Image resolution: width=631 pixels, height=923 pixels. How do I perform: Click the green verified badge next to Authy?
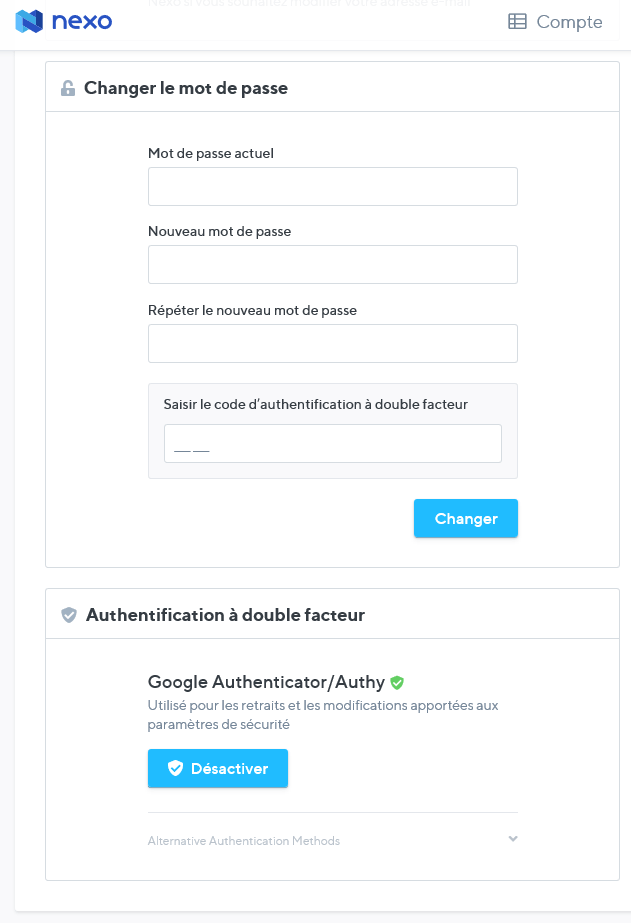tap(397, 682)
